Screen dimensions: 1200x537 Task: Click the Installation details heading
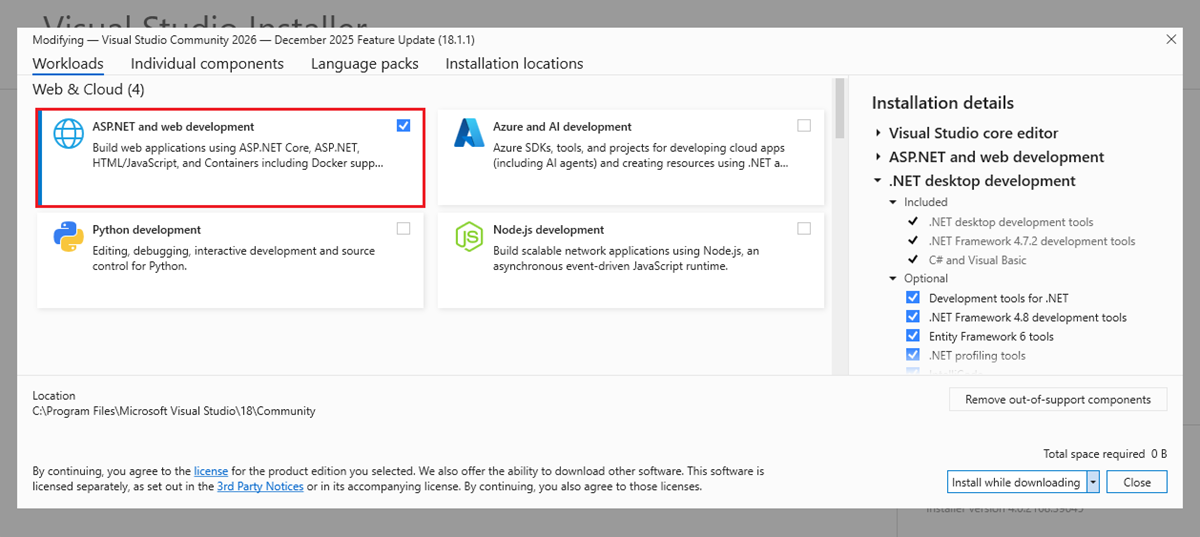pos(943,103)
